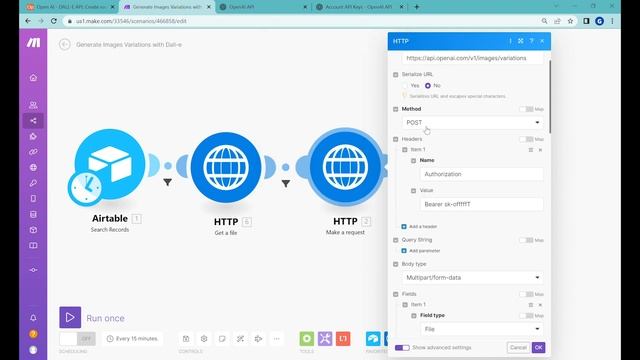The width and height of the screenshot is (640, 360).
Task: Click the OK button in HTTP panel
Action: 538,347
